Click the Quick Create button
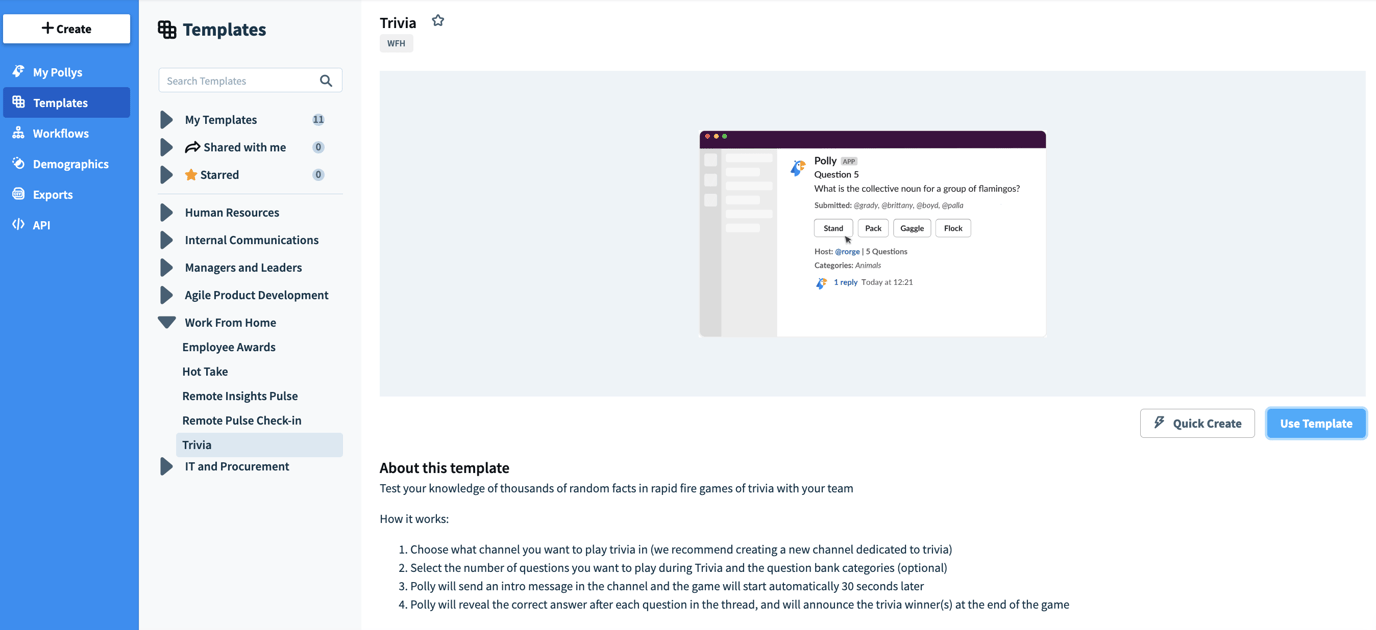 (x=1197, y=423)
